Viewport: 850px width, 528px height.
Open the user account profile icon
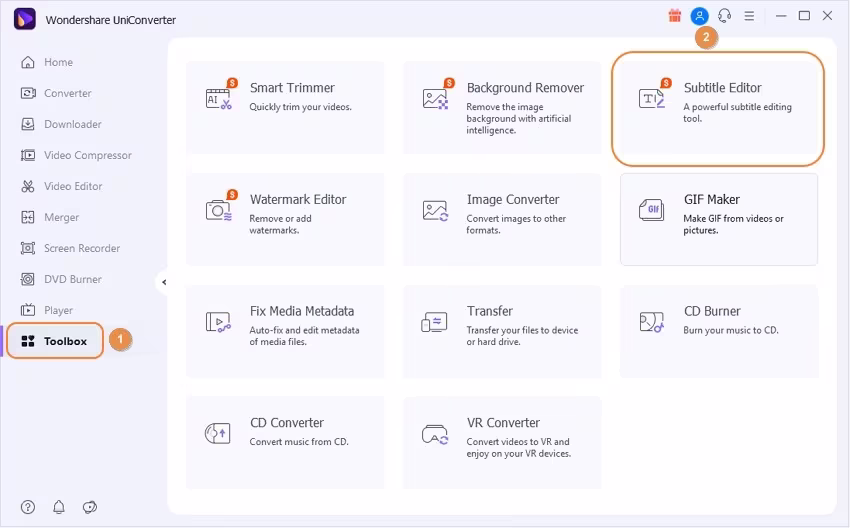699,16
